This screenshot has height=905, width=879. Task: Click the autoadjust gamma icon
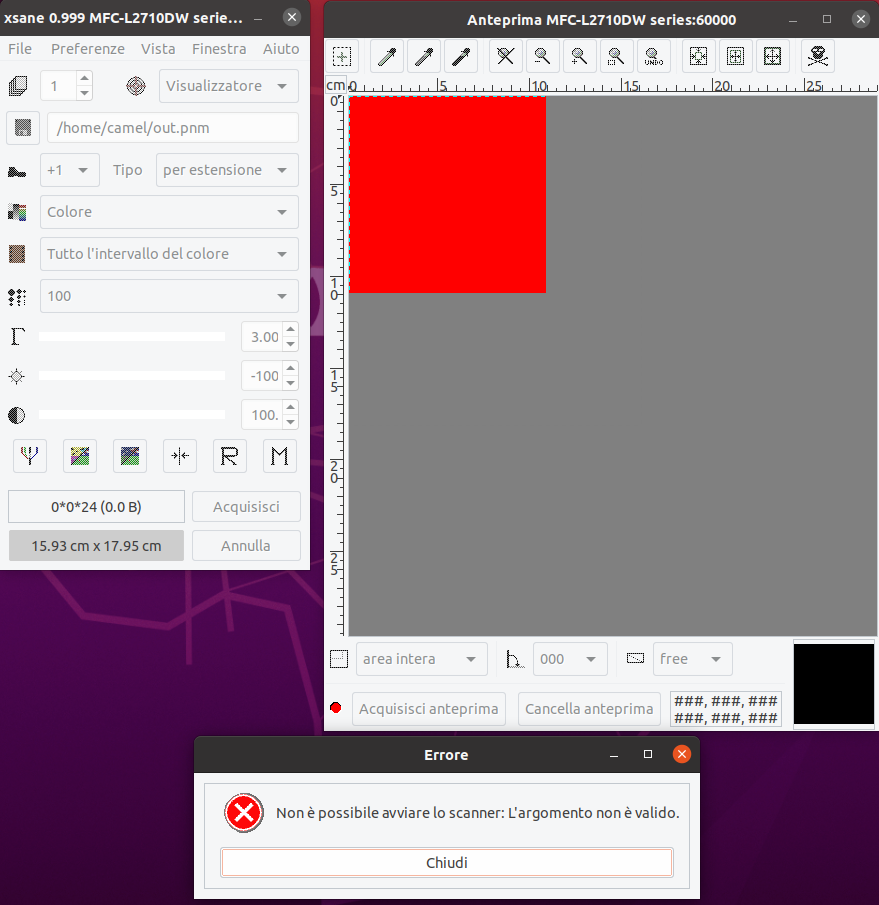click(29, 456)
